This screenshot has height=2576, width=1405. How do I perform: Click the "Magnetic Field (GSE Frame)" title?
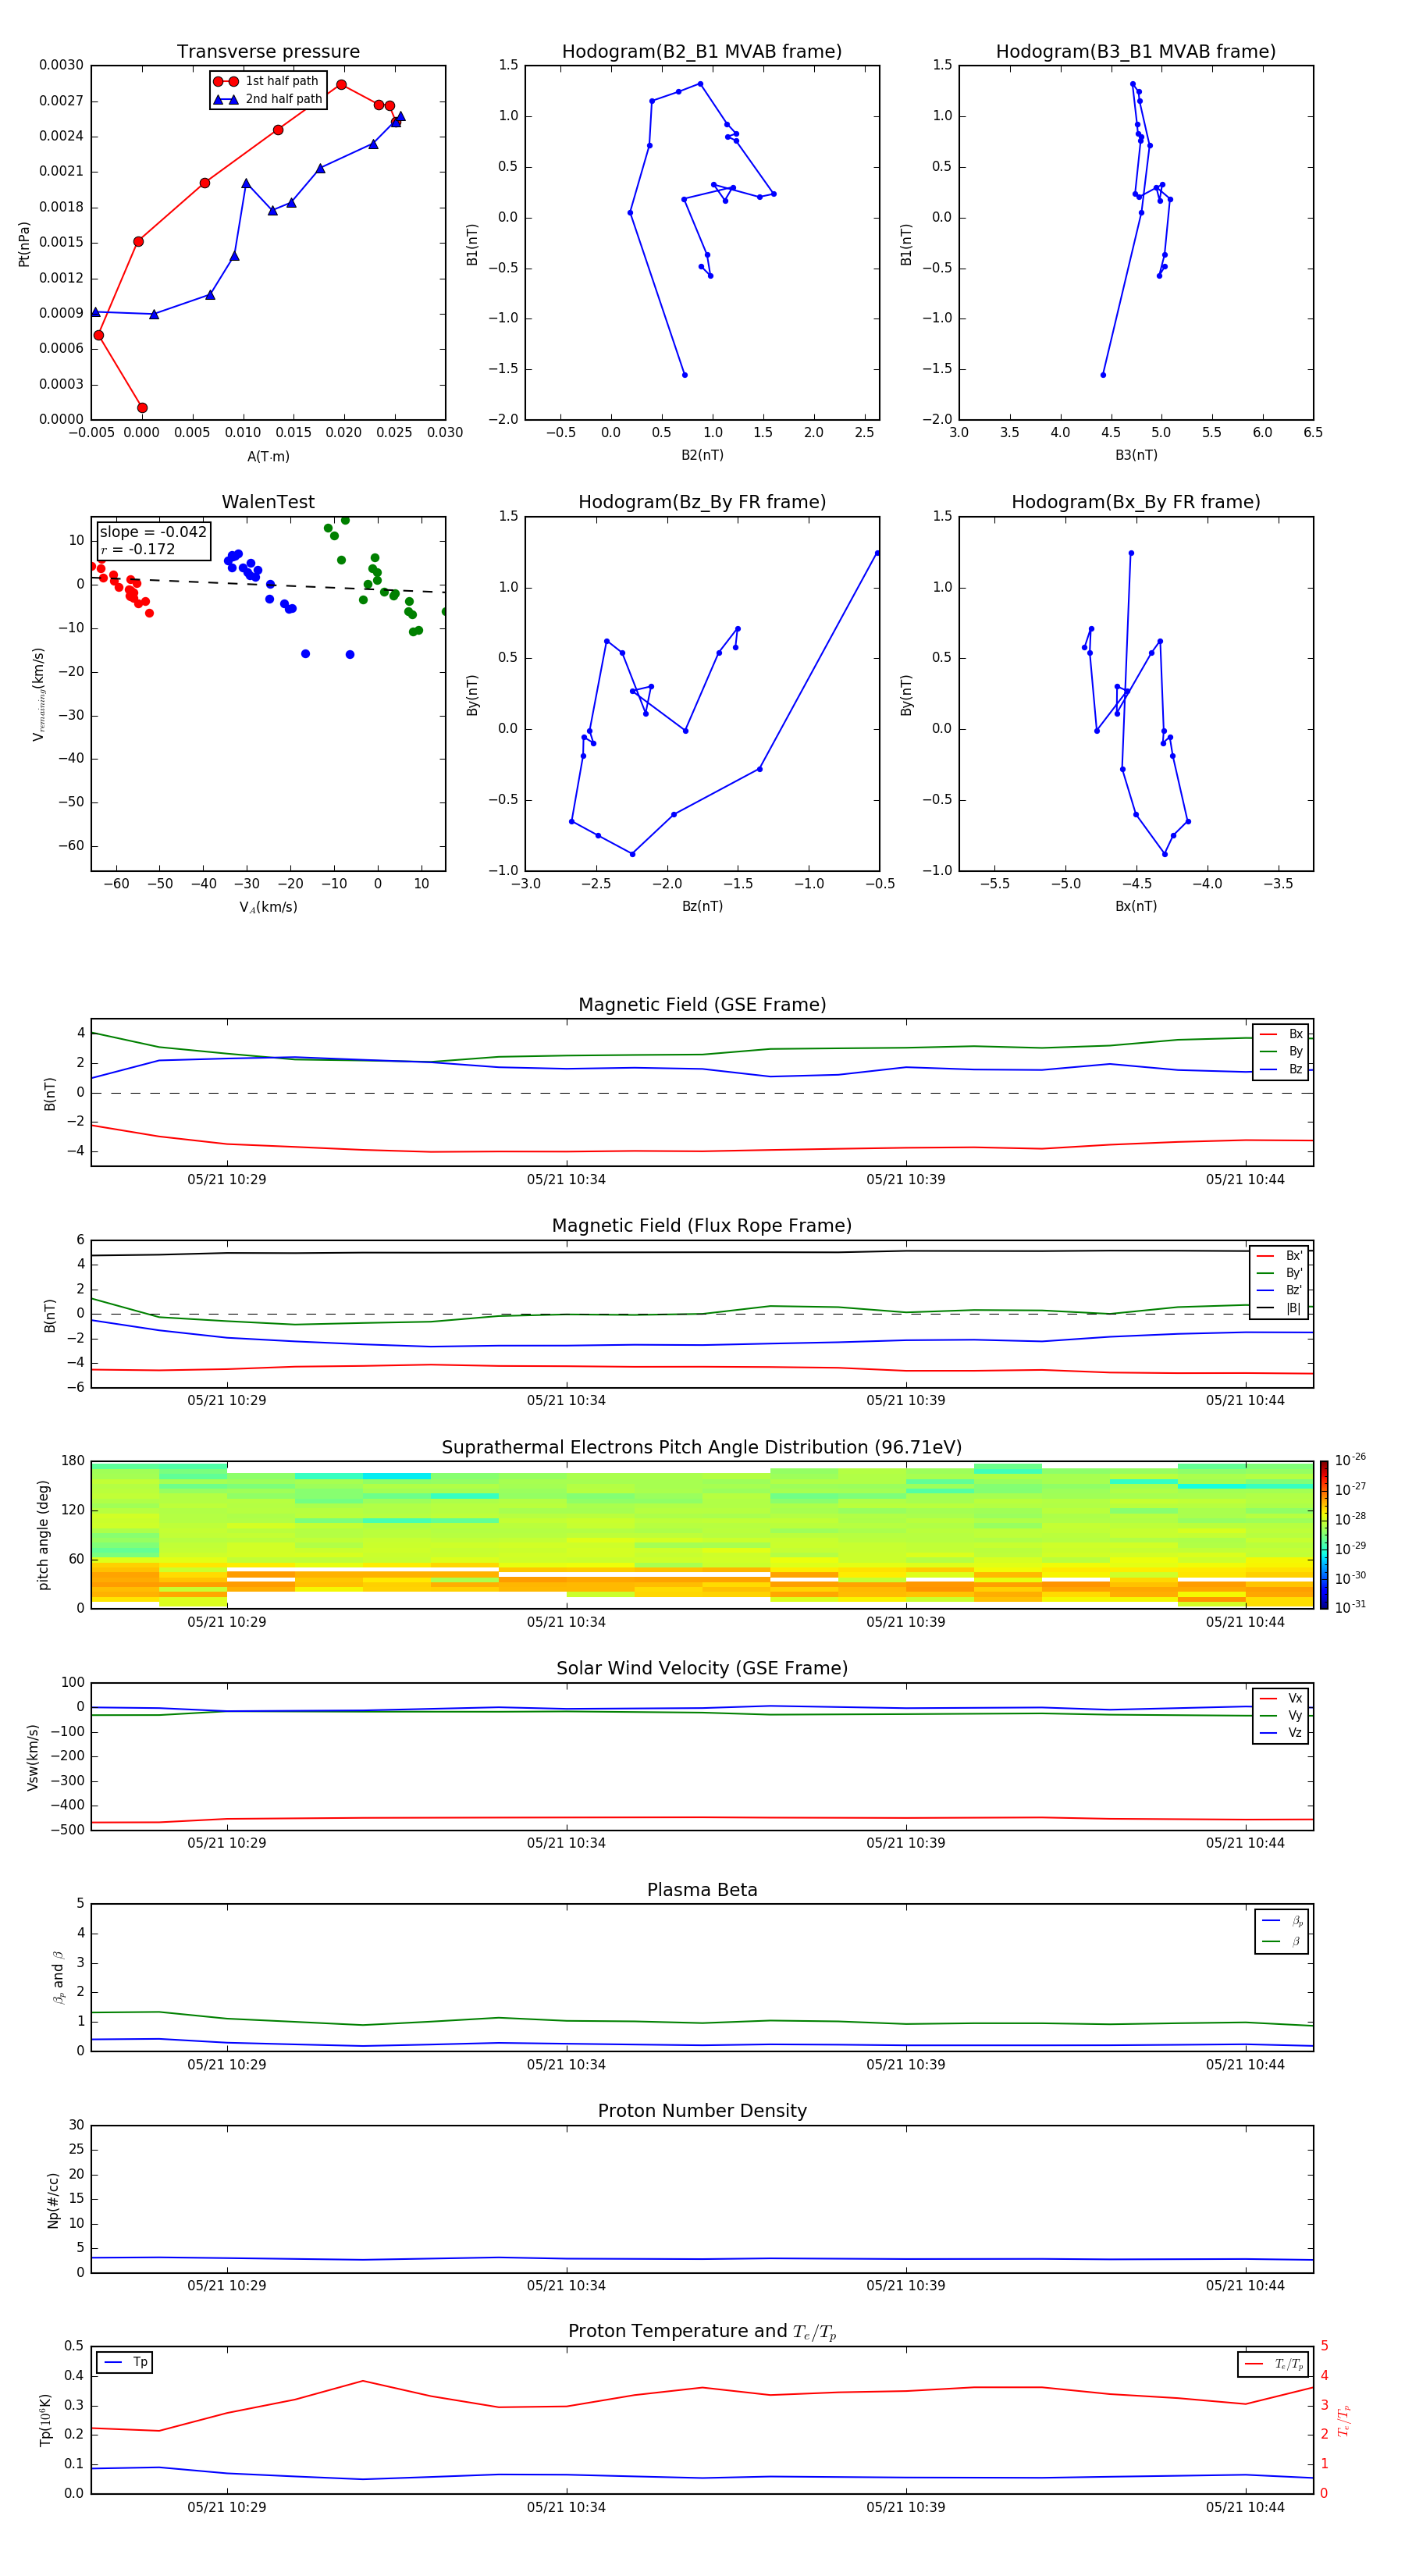click(702, 1005)
